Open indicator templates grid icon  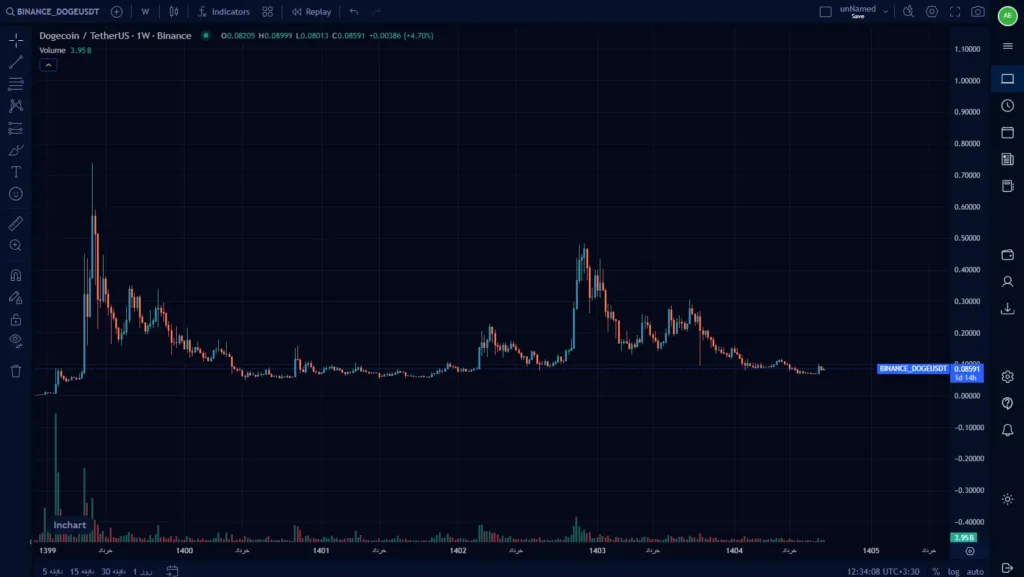268,12
